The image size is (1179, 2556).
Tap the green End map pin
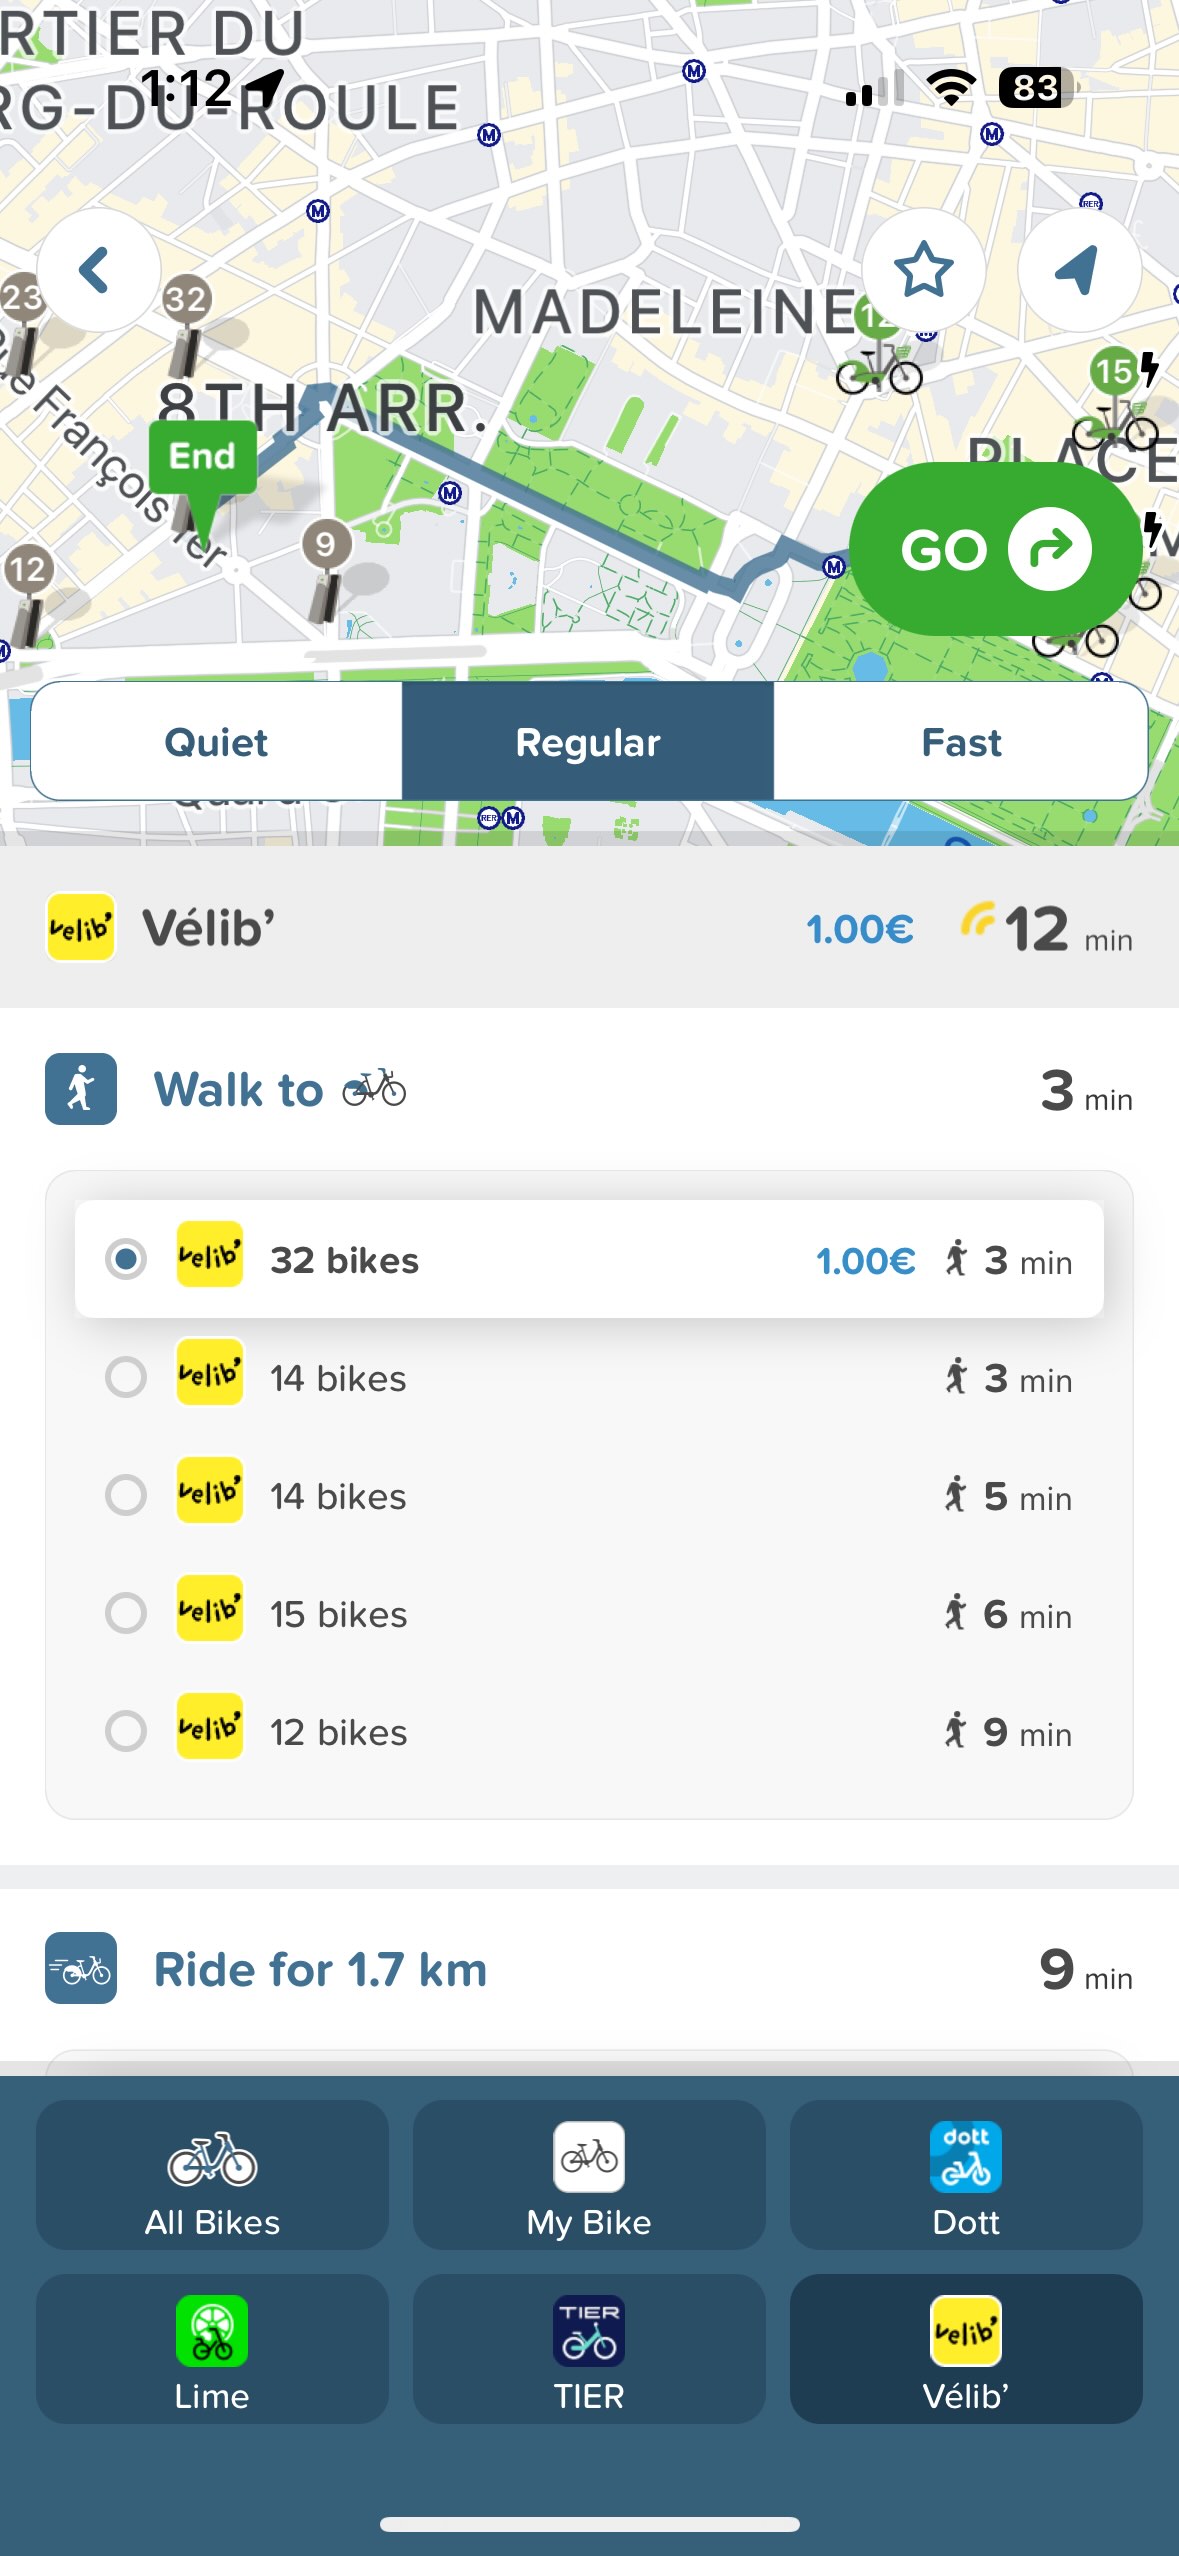pyautogui.click(x=203, y=460)
